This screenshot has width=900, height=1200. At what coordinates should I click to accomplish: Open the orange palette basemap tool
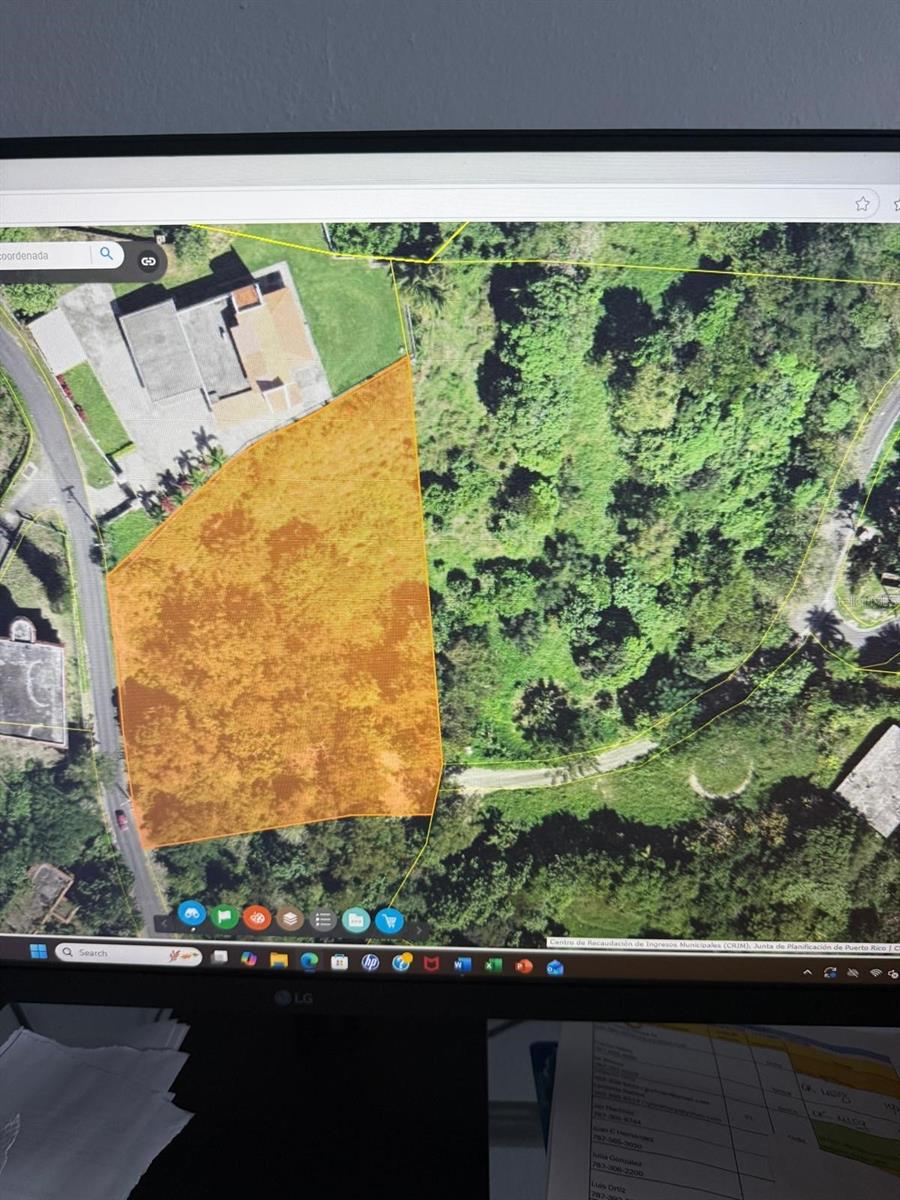tap(257, 917)
